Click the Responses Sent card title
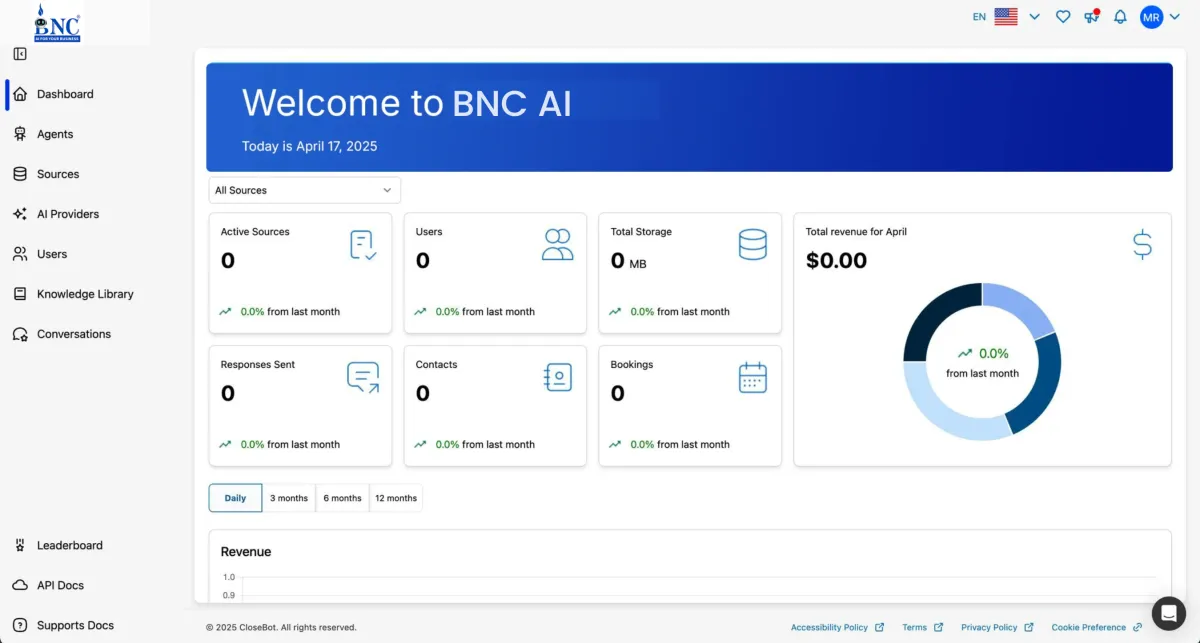The image size is (1200, 643). [258, 365]
